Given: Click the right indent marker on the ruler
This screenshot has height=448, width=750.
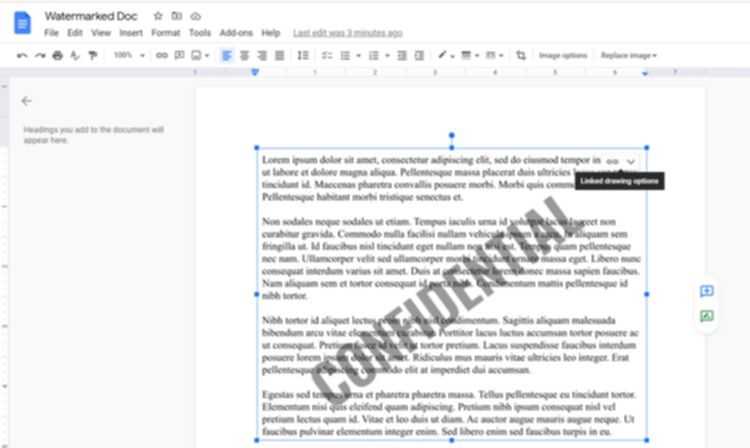Looking at the screenshot, I should (x=645, y=73).
